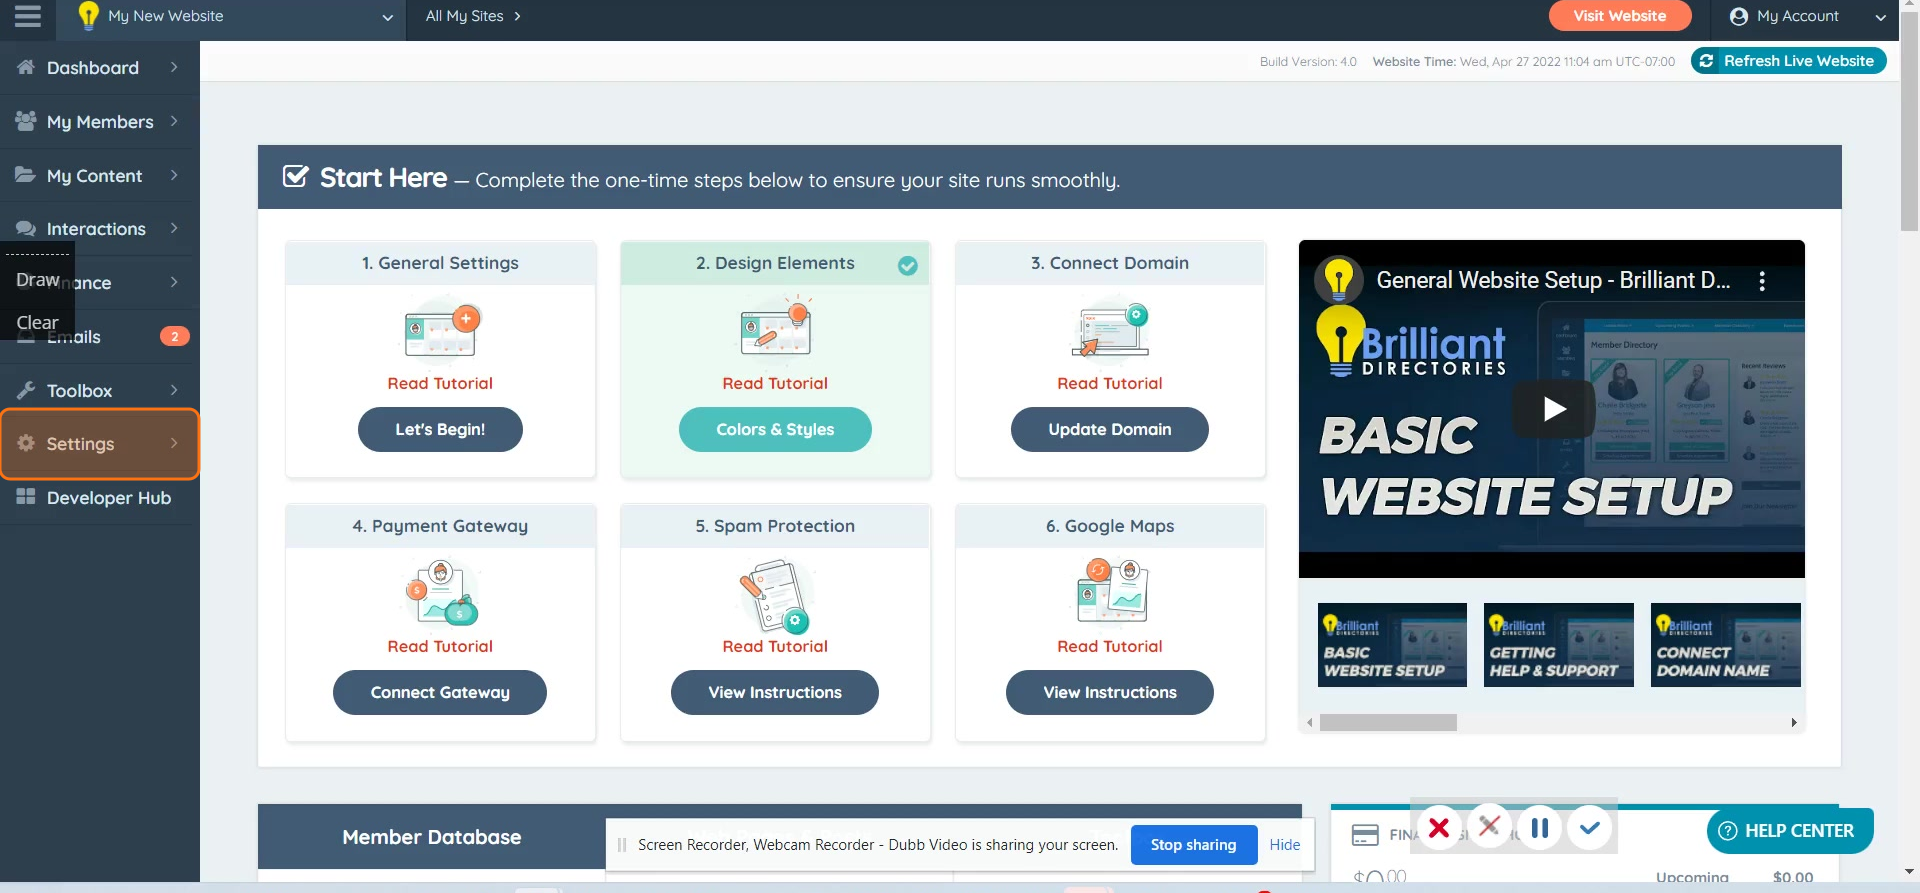This screenshot has width=1920, height=893.
Task: Pause the screen recording
Action: coord(1540,828)
